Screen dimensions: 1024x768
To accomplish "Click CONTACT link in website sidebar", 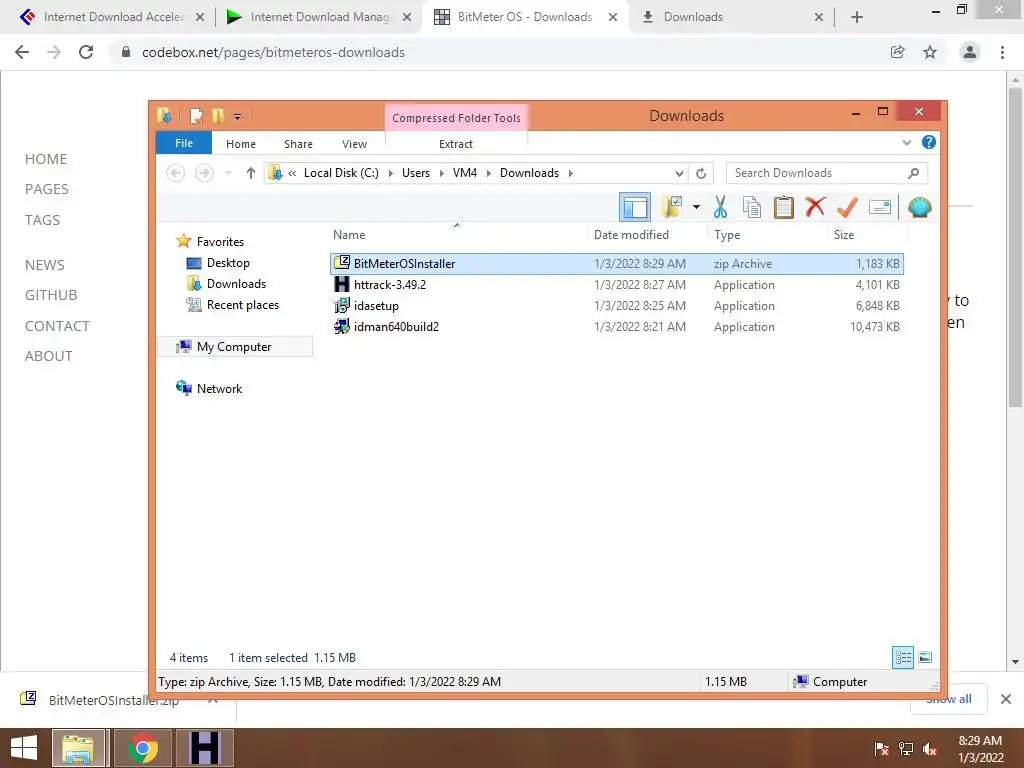I will [57, 326].
